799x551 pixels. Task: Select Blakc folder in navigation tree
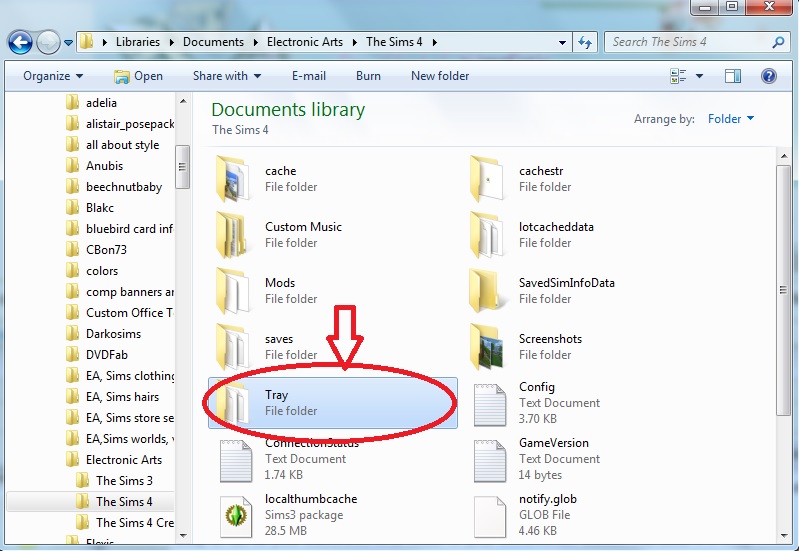tap(100, 208)
